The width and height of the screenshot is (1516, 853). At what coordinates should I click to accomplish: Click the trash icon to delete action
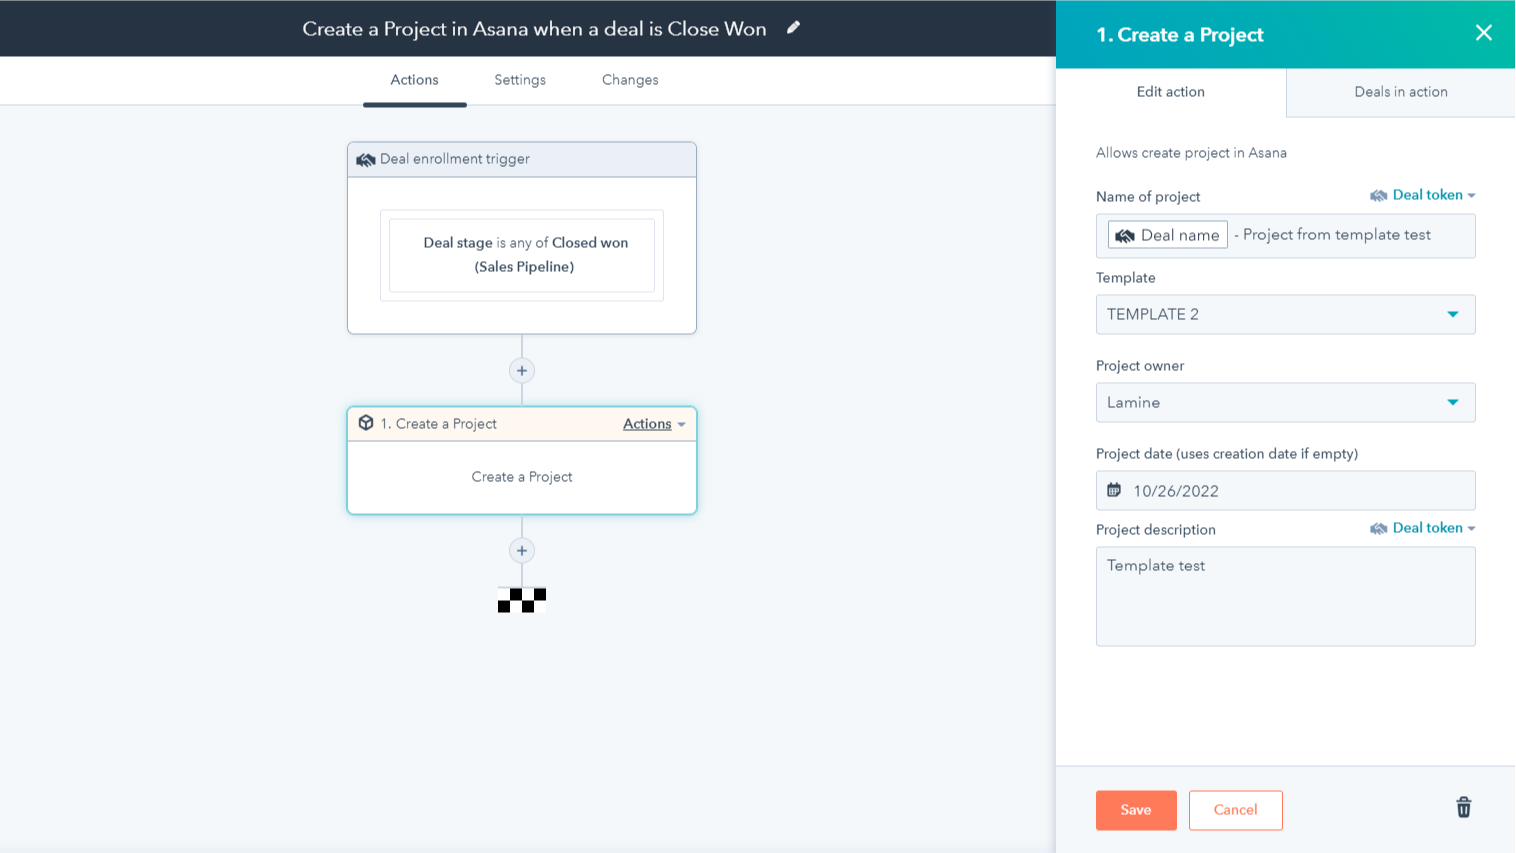[x=1463, y=807]
